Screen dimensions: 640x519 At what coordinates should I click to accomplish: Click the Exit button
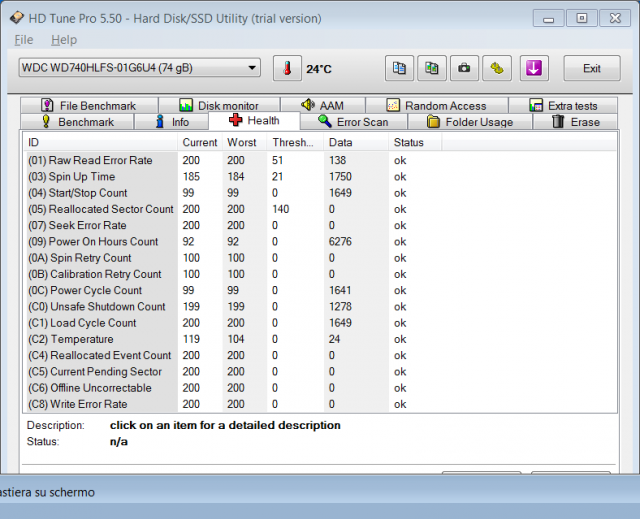(591, 69)
